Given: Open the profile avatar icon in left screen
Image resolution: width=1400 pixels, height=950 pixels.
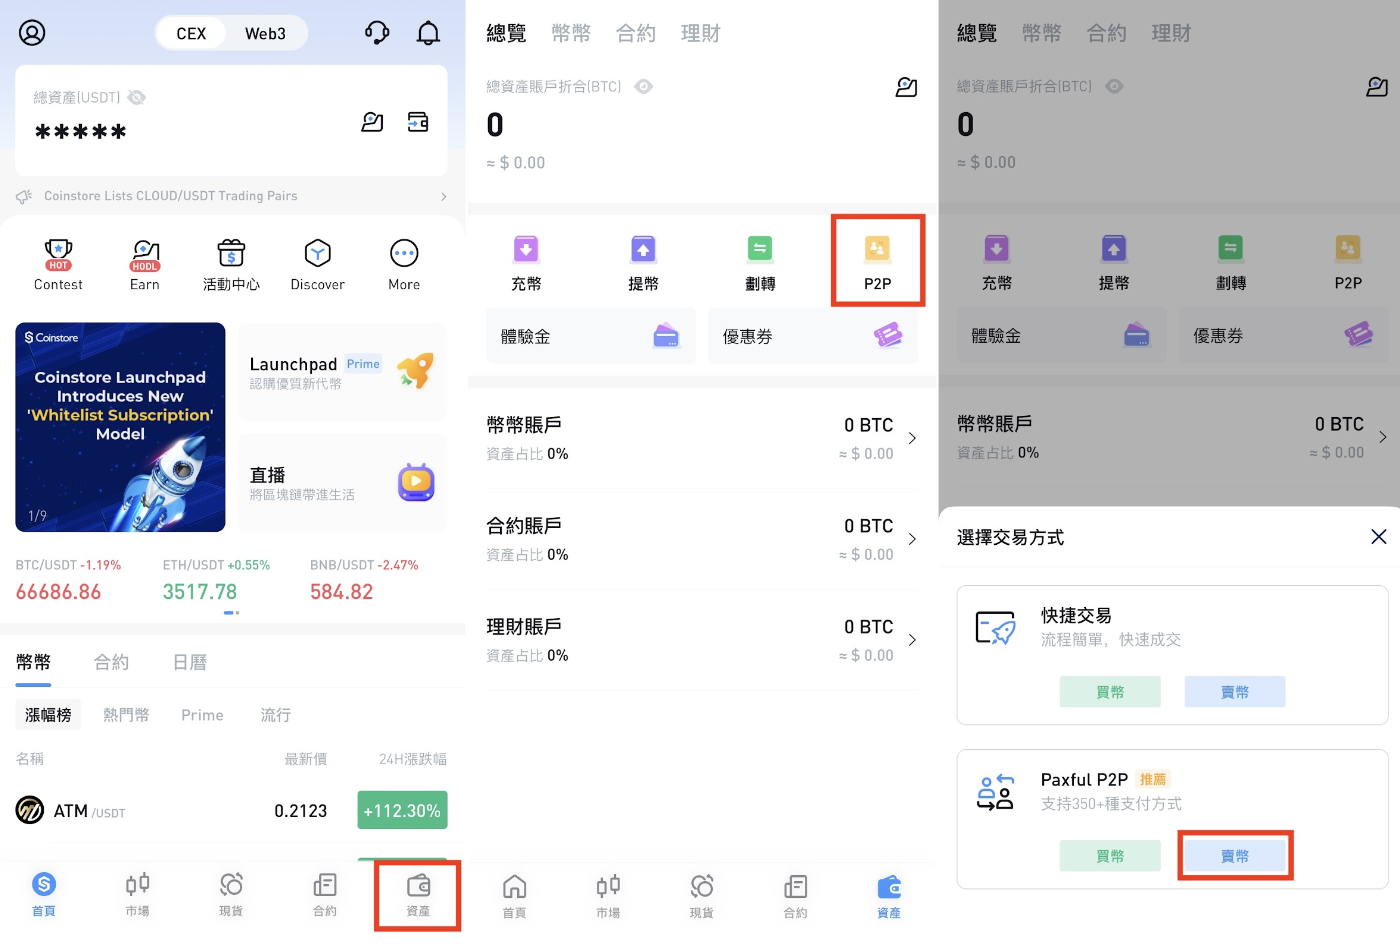Looking at the screenshot, I should coord(32,33).
